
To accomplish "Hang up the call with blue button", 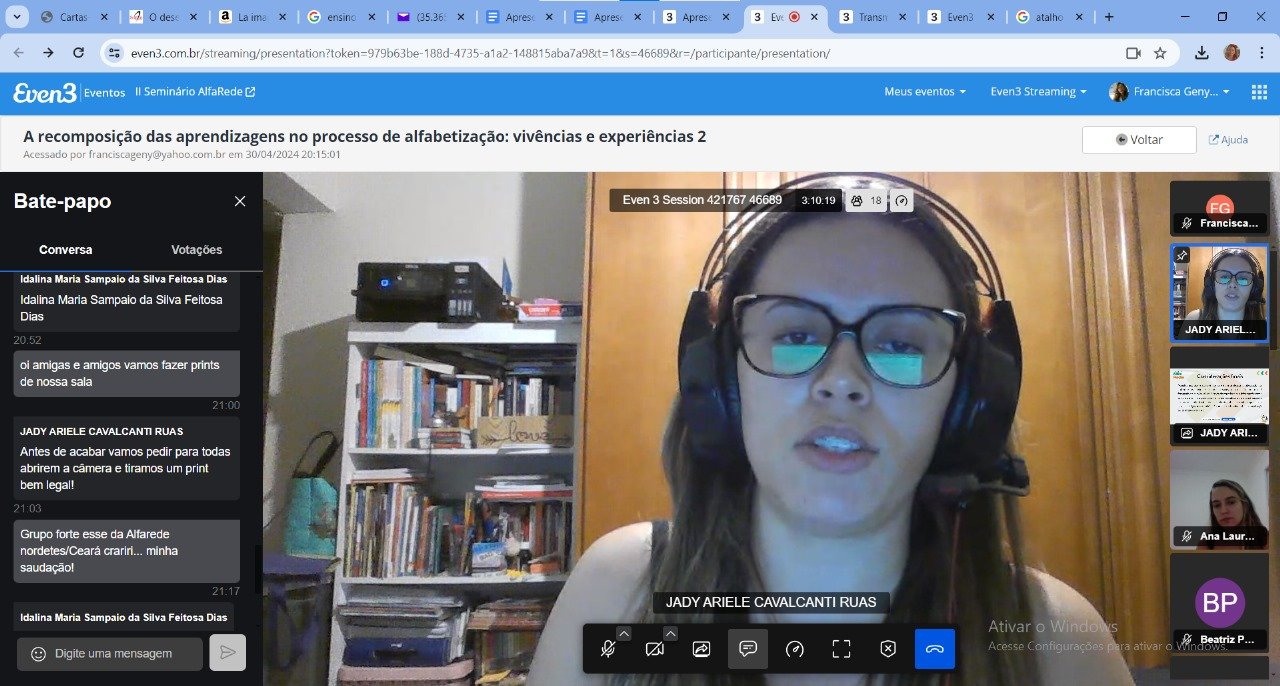I will click(x=935, y=649).
